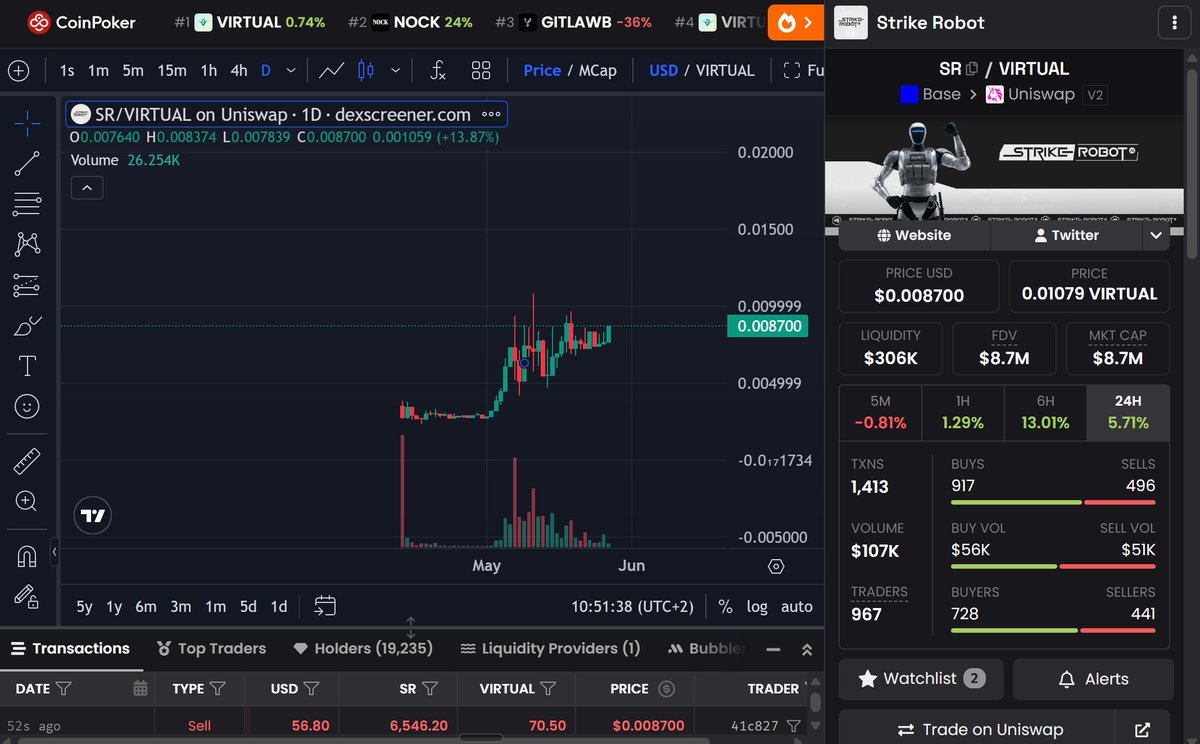
Task: Select the trend line drawing tool
Action: coord(27,164)
